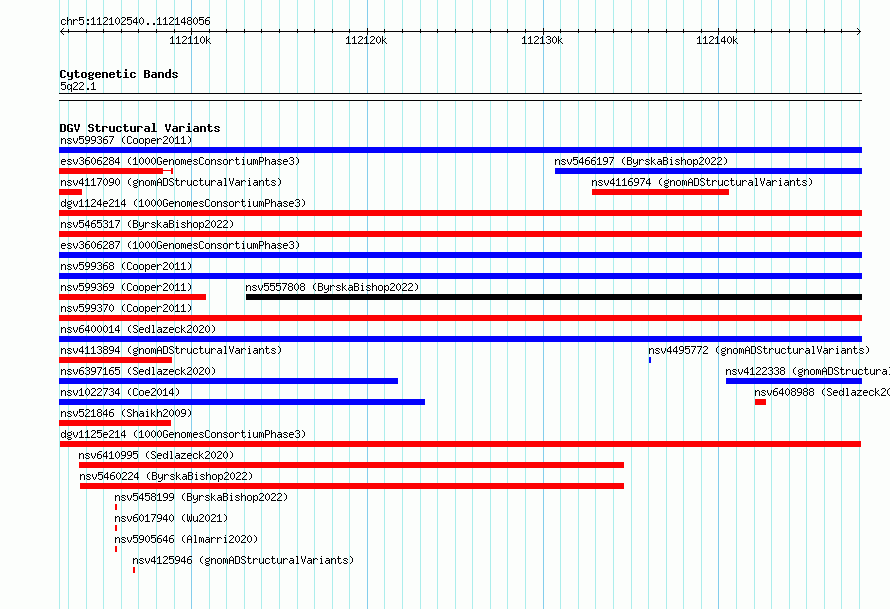Click the red nsv5465317 bar
The height and width of the screenshot is (609, 890).
click(460, 234)
